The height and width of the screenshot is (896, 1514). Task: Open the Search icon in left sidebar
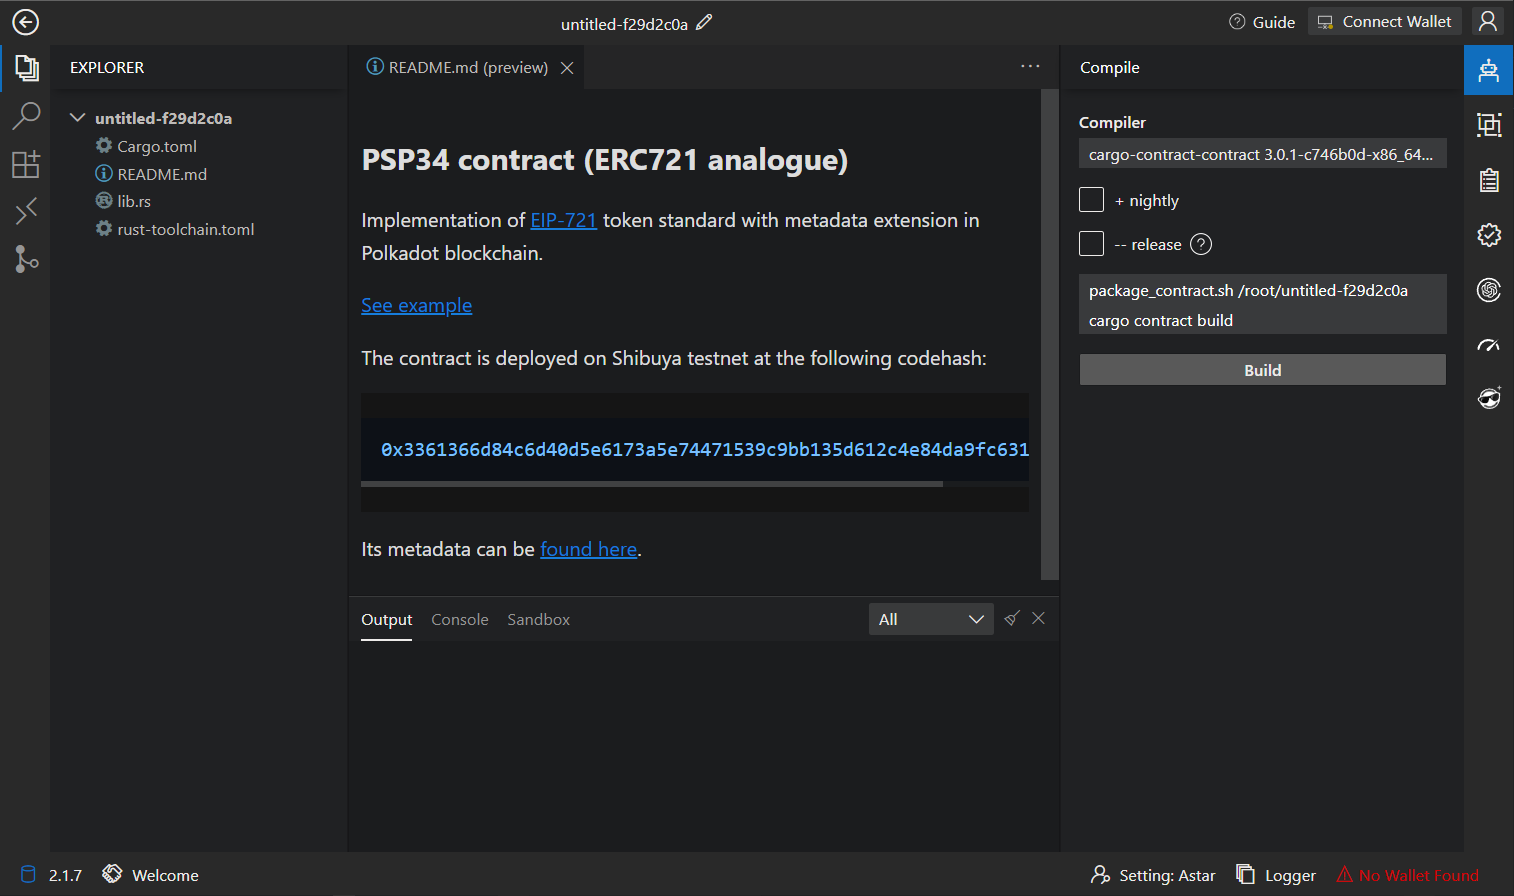coord(26,116)
